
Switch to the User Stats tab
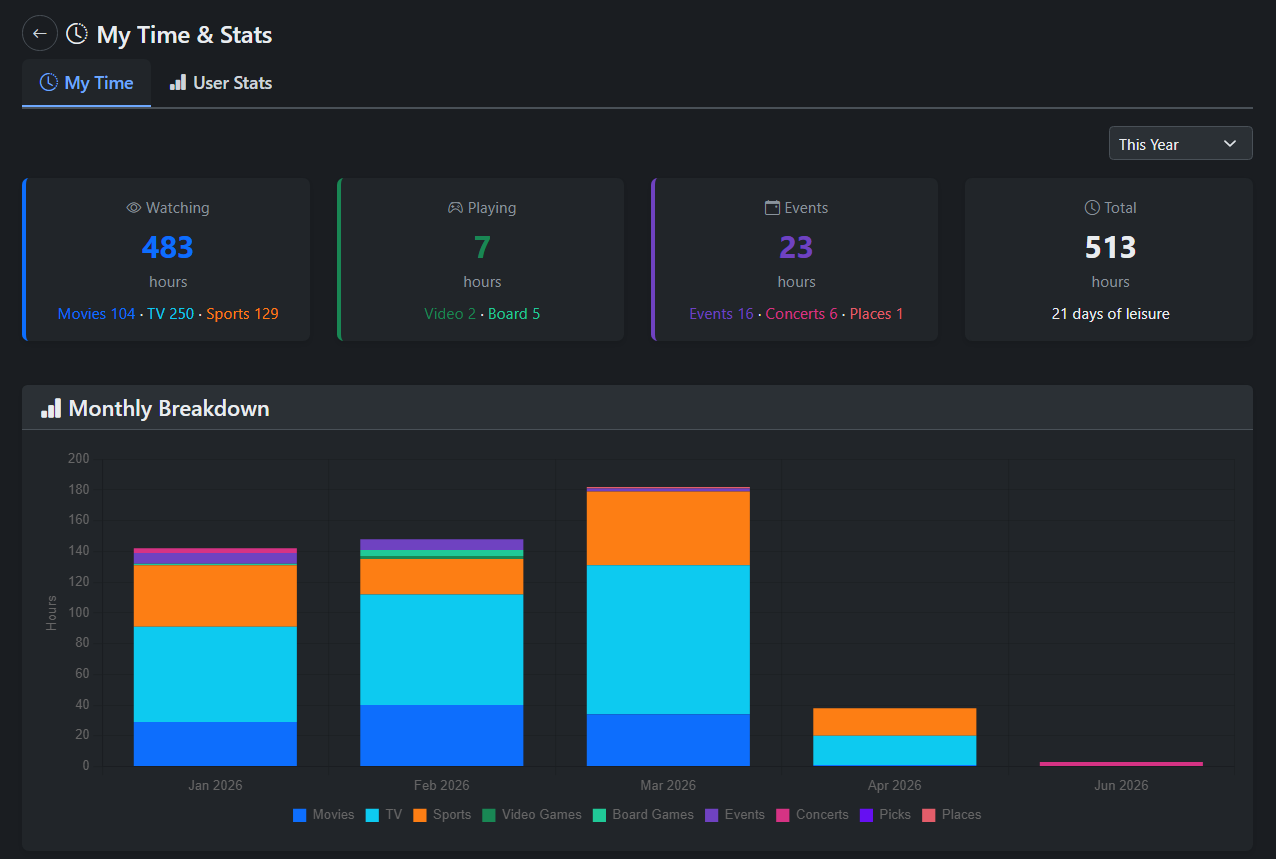[x=220, y=82]
